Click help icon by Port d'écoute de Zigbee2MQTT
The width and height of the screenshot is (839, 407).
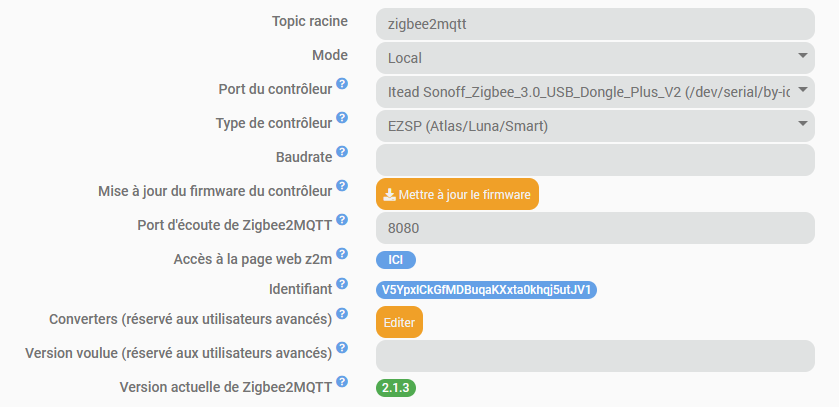[x=342, y=220]
